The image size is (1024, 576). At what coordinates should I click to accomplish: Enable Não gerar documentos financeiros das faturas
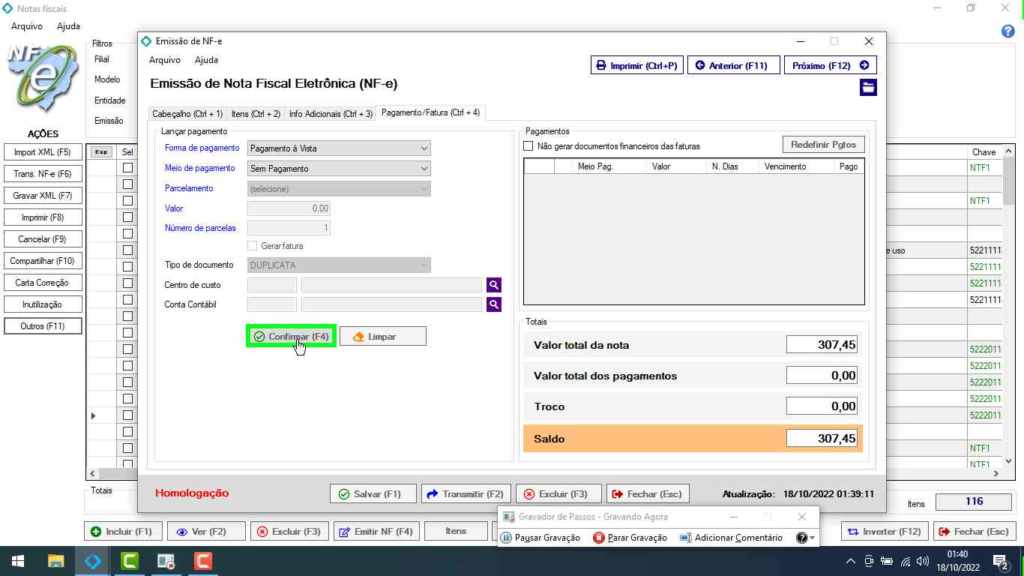coord(528,146)
